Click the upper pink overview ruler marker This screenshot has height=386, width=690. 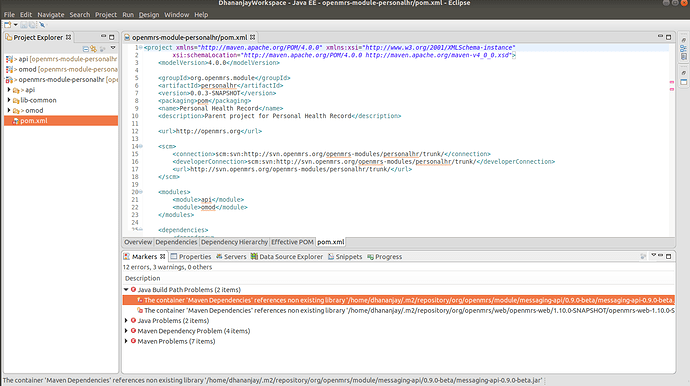coord(672,82)
